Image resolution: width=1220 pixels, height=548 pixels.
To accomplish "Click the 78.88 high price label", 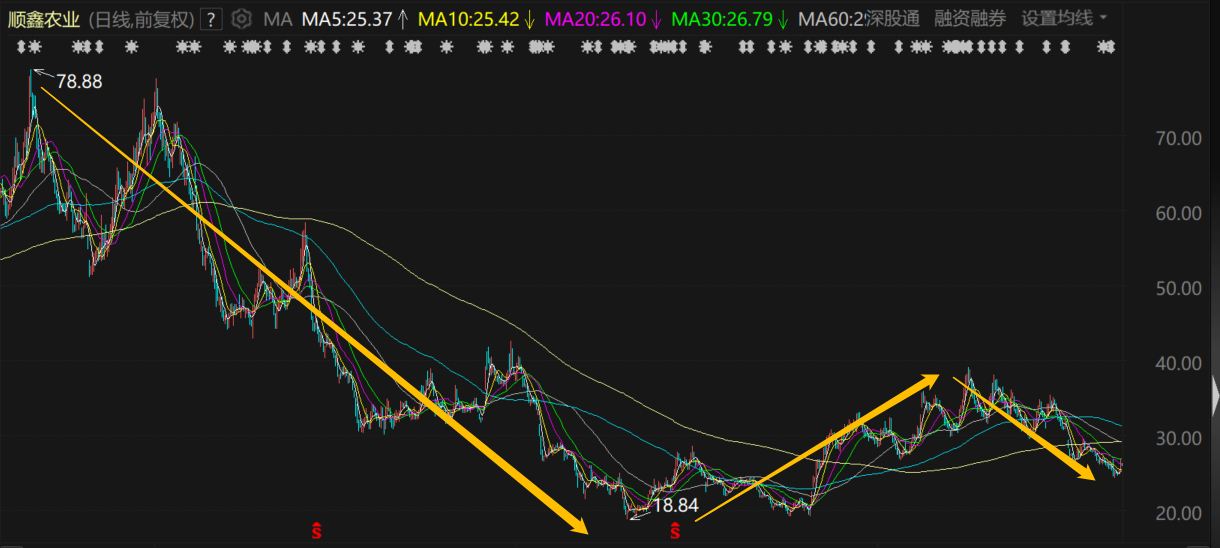I will 79,82.
